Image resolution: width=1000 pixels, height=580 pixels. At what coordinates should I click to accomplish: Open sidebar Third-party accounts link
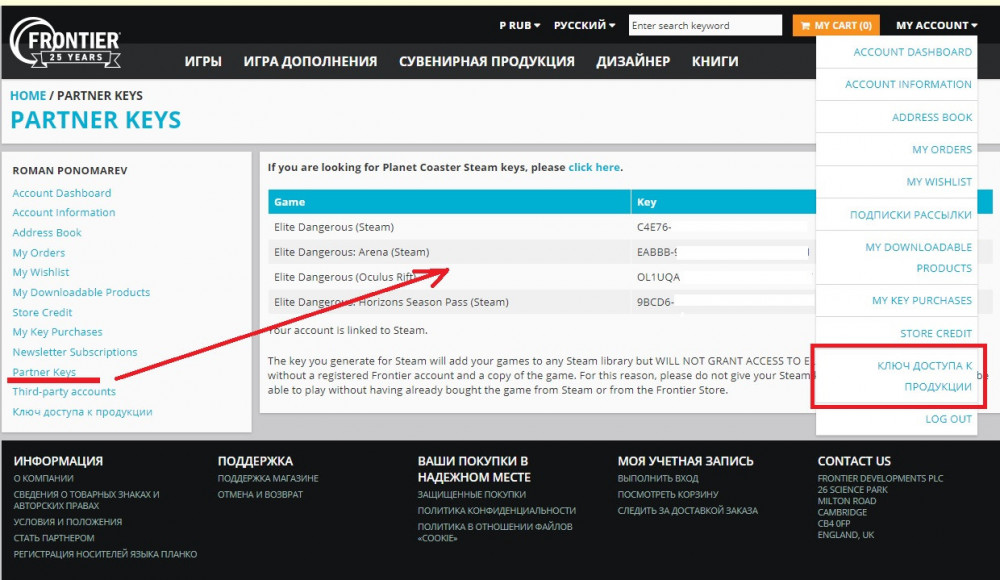coord(64,392)
